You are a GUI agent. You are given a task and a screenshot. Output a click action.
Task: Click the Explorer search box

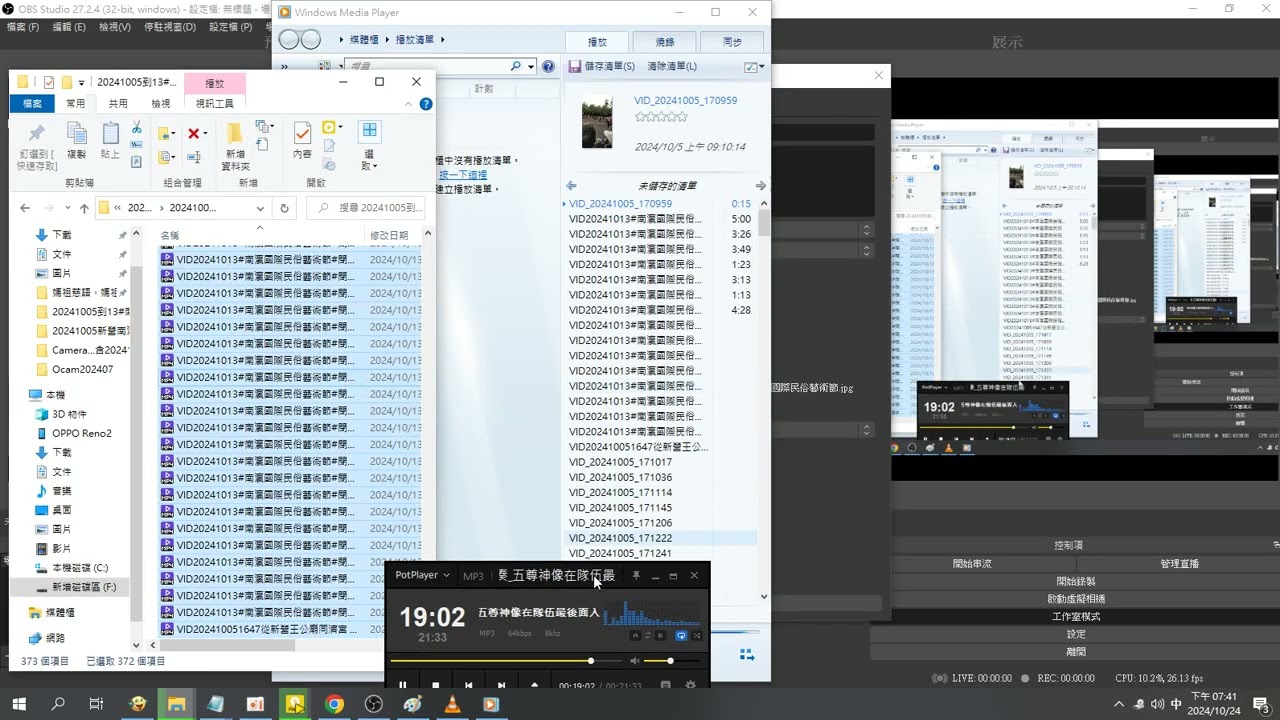[366, 208]
